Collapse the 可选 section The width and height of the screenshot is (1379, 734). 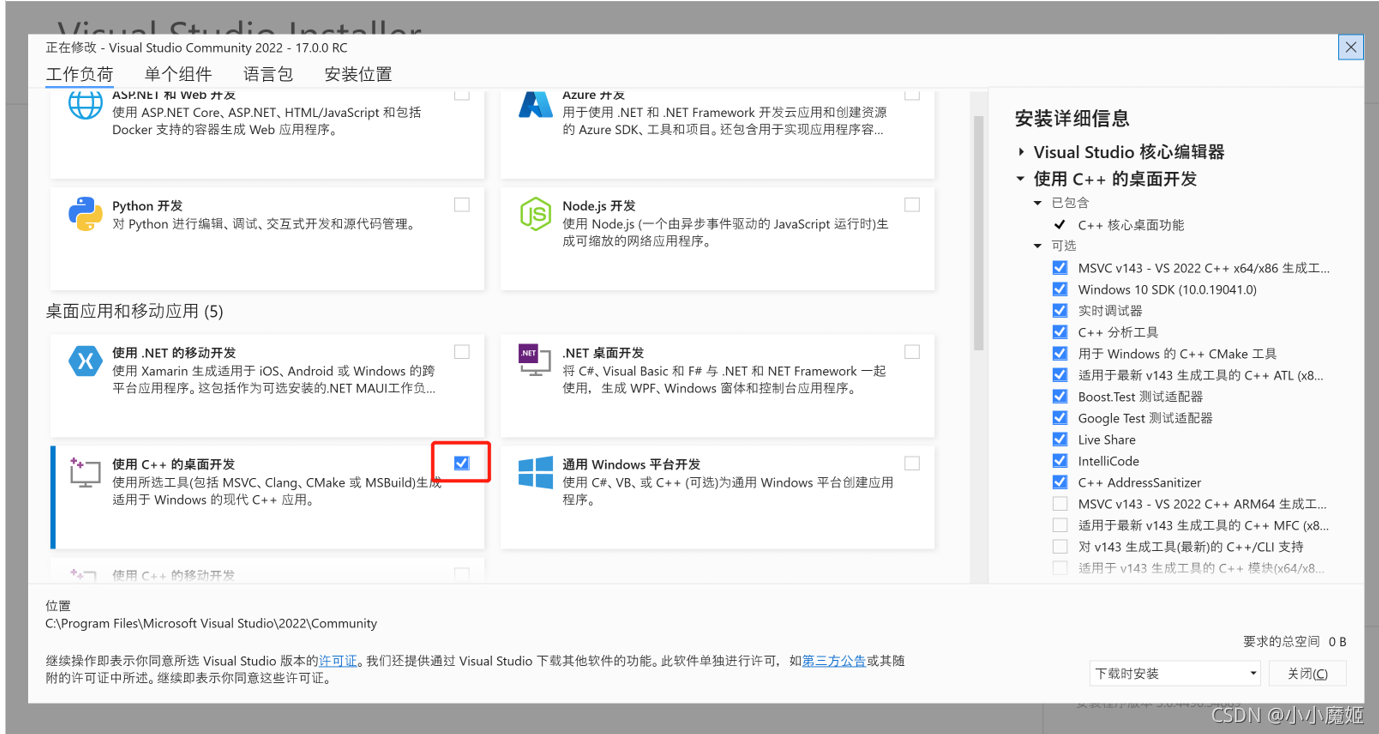1037,246
